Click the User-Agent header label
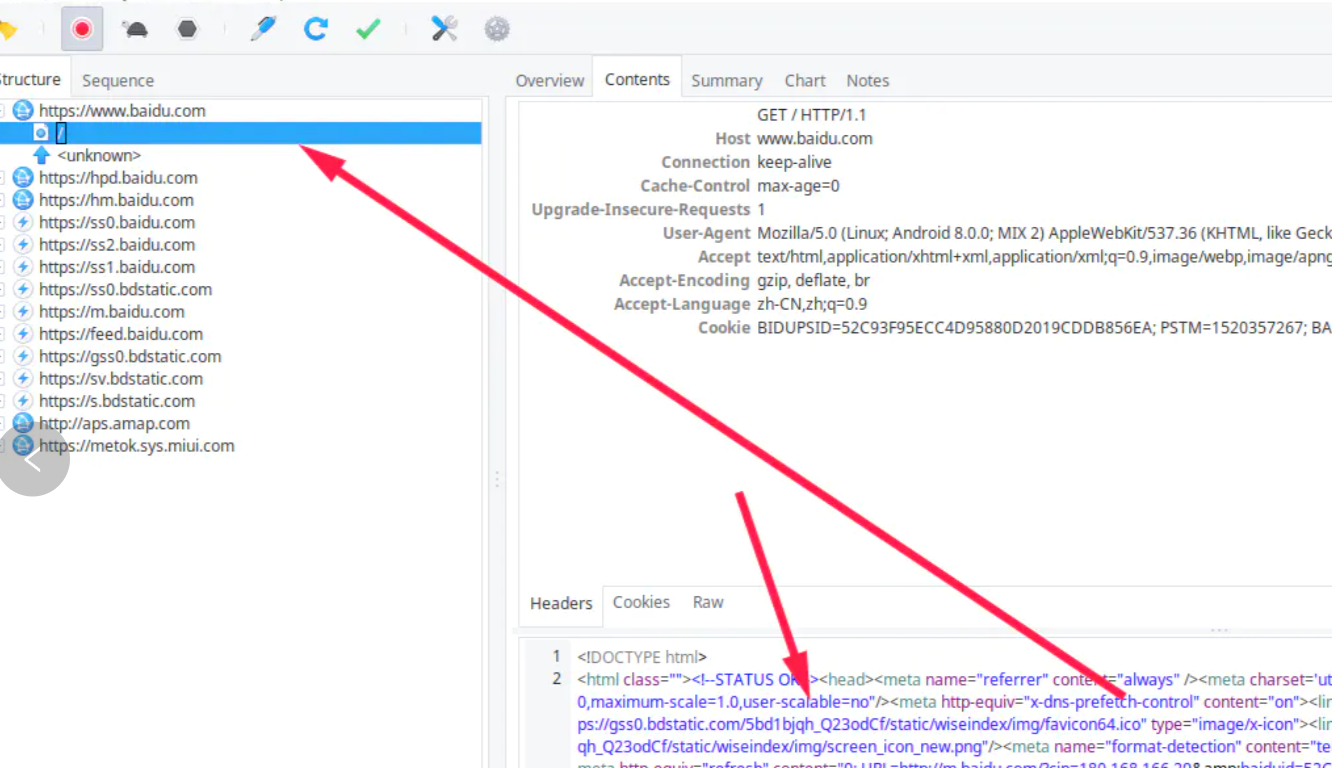Viewport: 1332px width, 768px height. coord(706,233)
